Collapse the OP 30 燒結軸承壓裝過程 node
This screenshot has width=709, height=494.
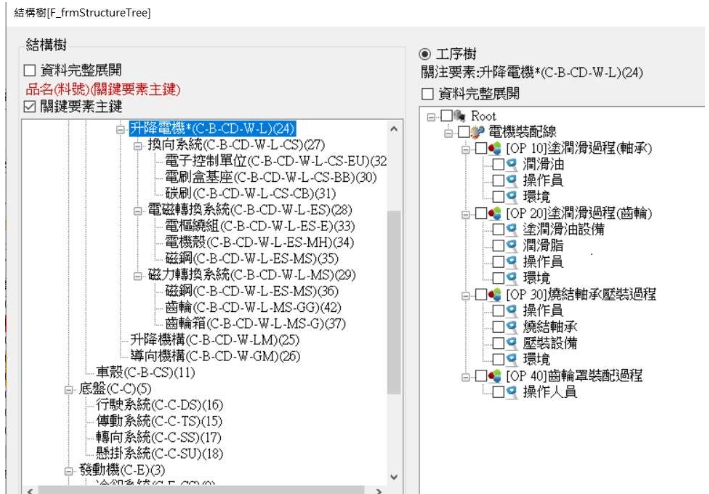466,296
